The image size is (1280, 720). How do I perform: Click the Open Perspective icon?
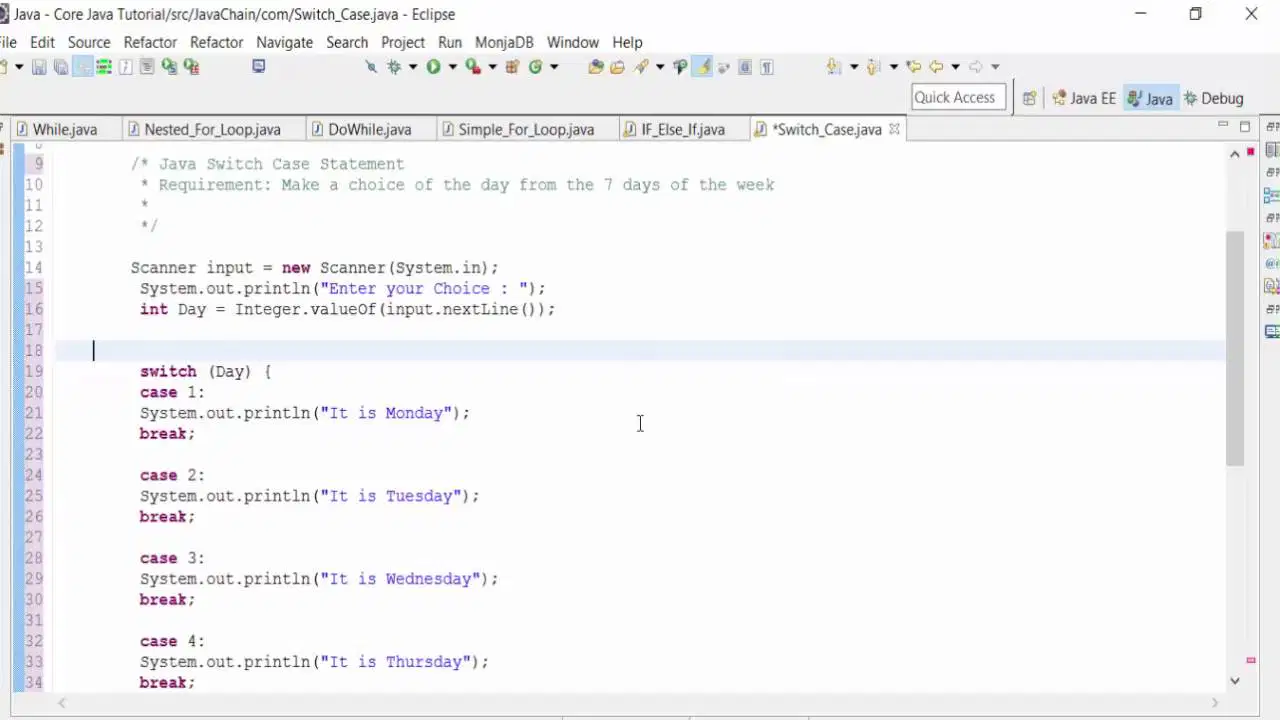point(1029,98)
